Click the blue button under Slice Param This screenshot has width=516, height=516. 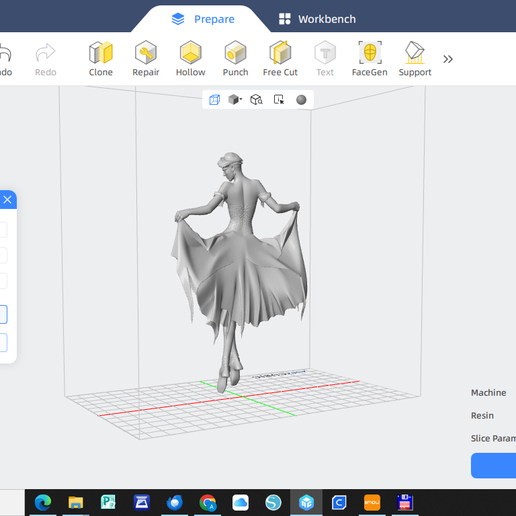493,465
